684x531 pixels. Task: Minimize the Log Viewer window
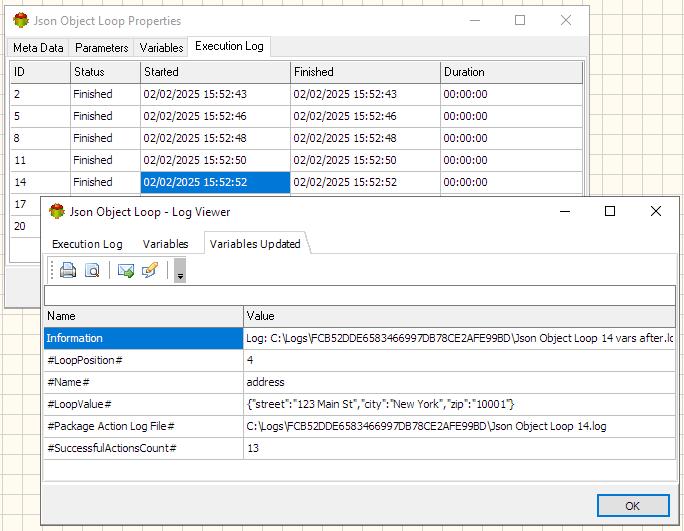coord(565,212)
